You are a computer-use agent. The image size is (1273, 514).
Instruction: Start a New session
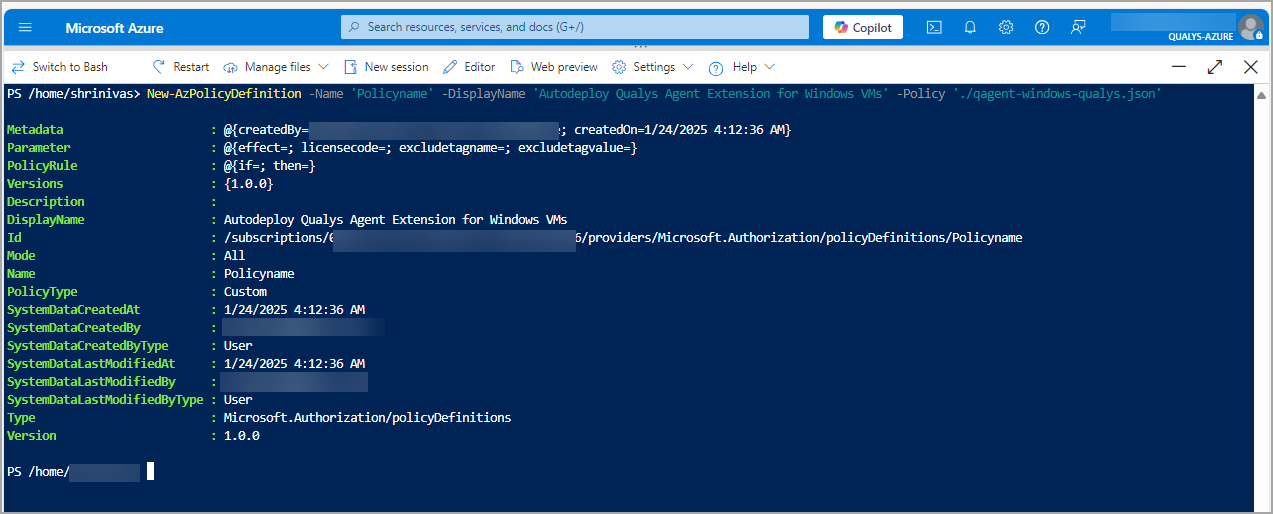point(386,67)
